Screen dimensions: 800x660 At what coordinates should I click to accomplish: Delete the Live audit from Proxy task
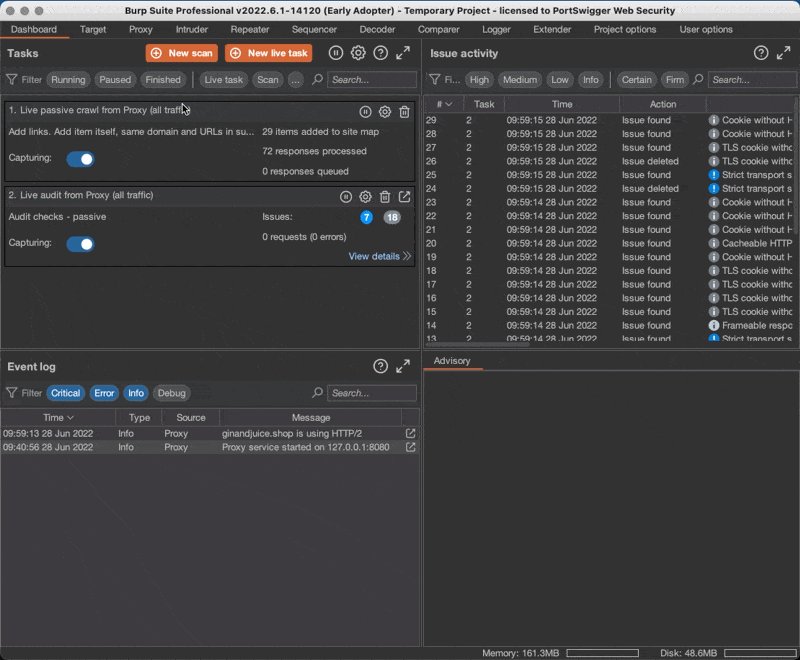click(x=385, y=197)
